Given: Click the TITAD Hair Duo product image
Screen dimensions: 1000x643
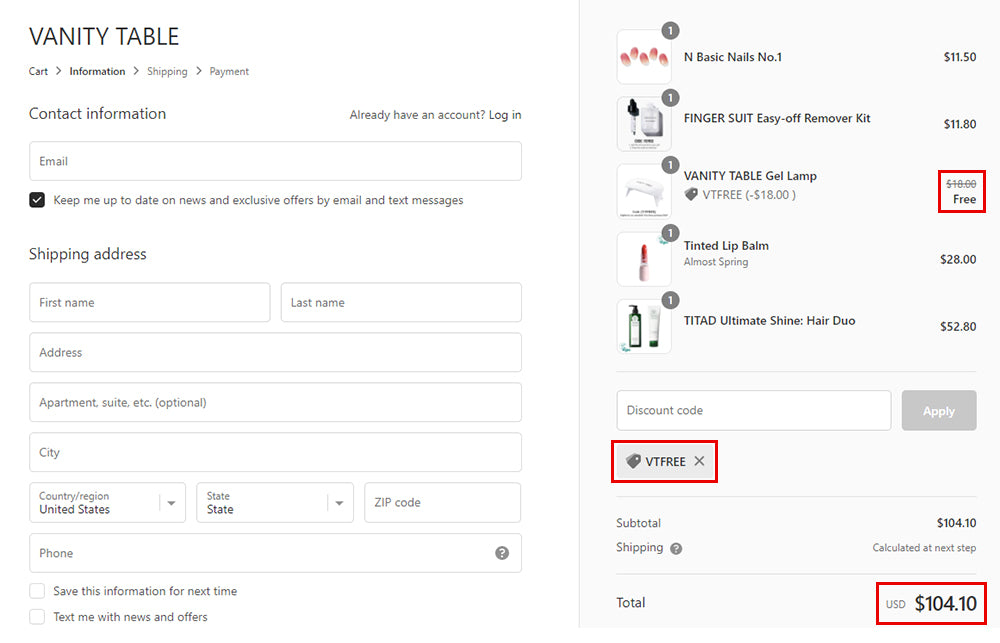Looking at the screenshot, I should point(644,326).
